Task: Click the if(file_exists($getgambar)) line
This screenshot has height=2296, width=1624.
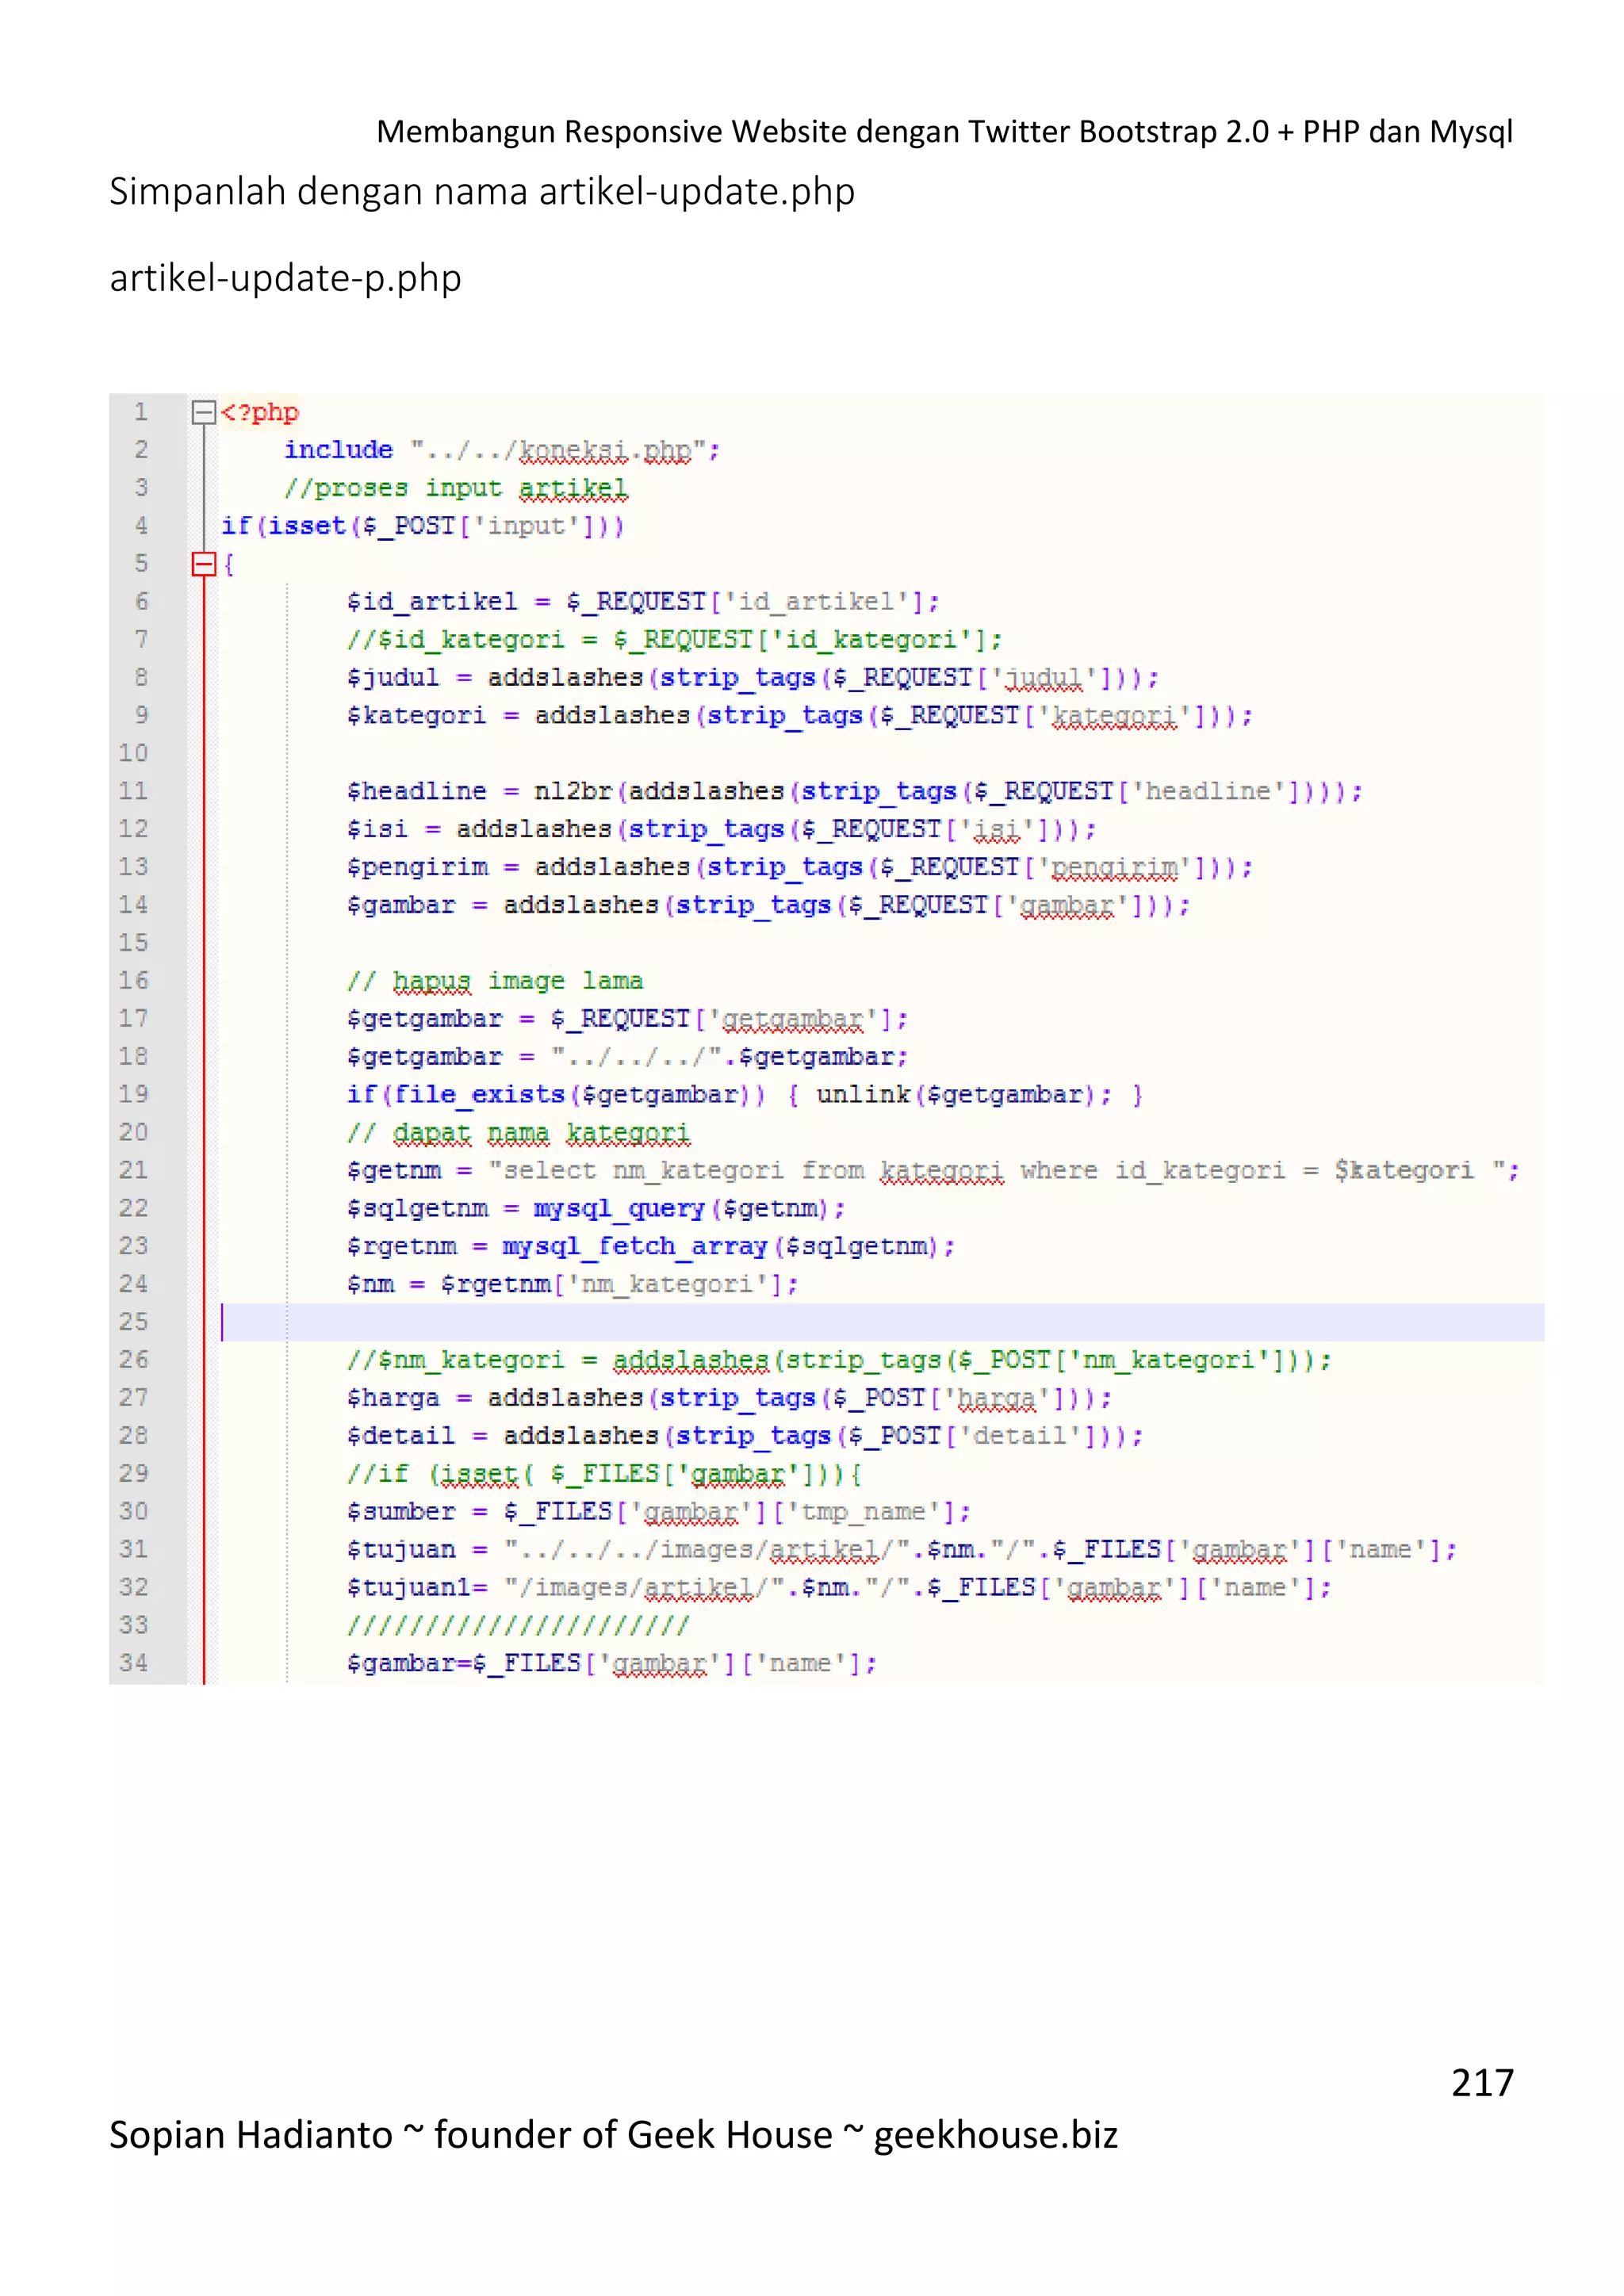Action: 745,1095
